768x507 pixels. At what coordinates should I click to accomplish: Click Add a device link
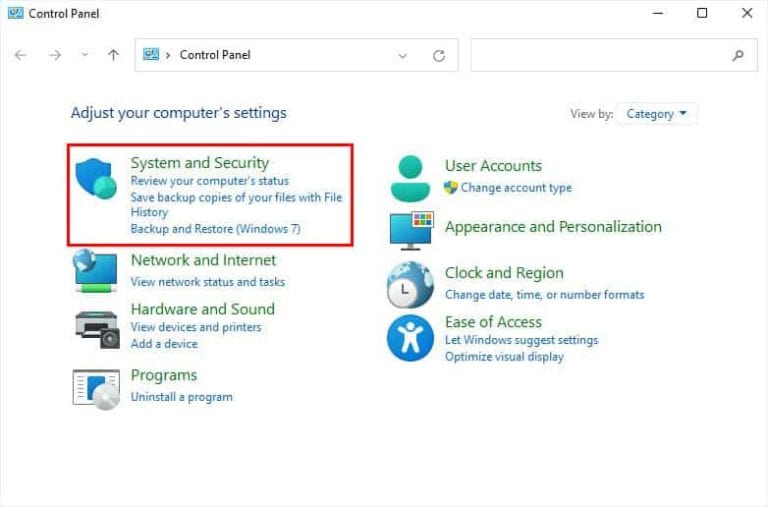(x=164, y=344)
